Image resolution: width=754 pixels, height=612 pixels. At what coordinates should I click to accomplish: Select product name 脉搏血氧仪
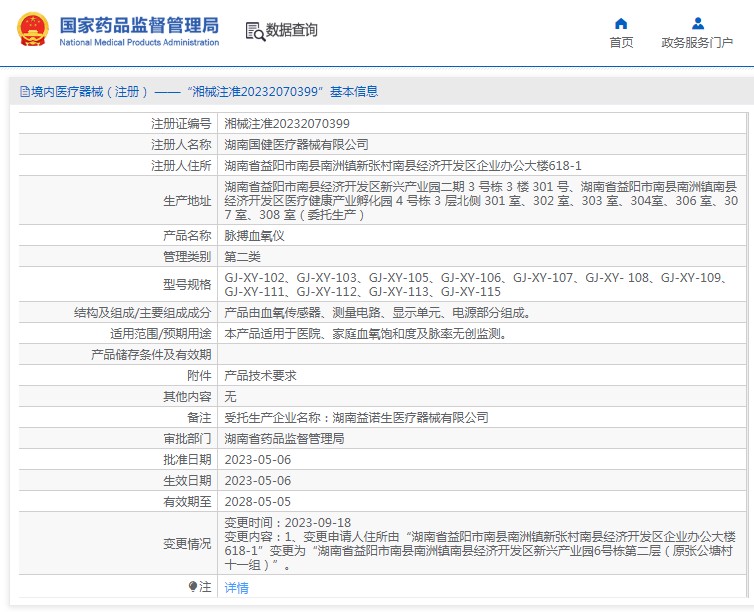254,236
